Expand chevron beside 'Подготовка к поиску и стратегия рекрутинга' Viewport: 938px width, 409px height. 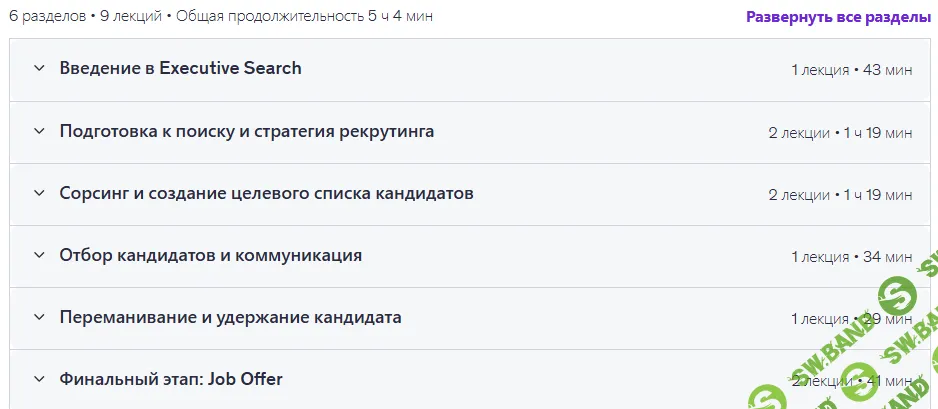(39, 131)
